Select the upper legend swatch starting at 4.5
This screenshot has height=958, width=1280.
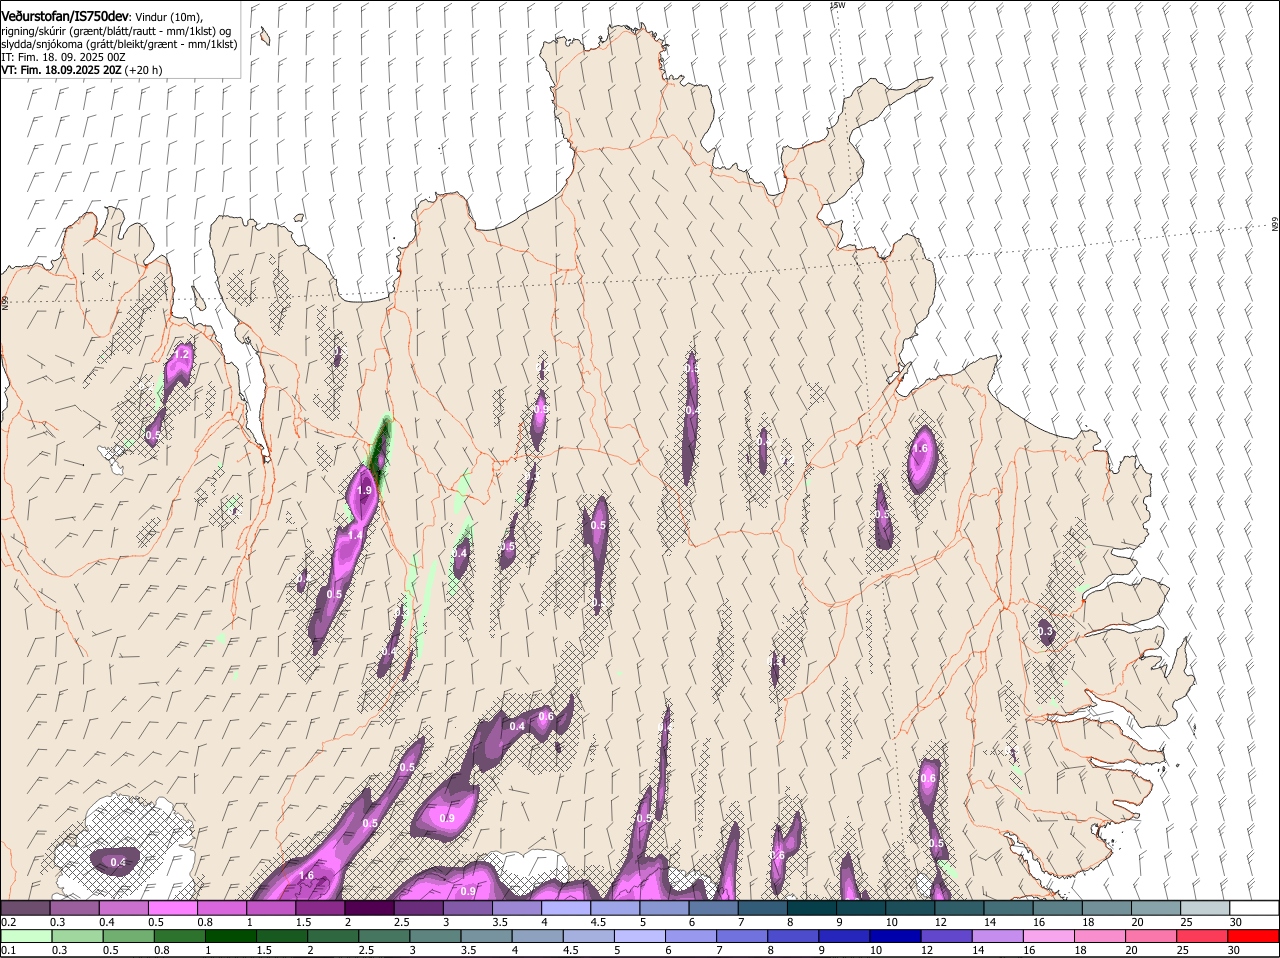[614, 908]
